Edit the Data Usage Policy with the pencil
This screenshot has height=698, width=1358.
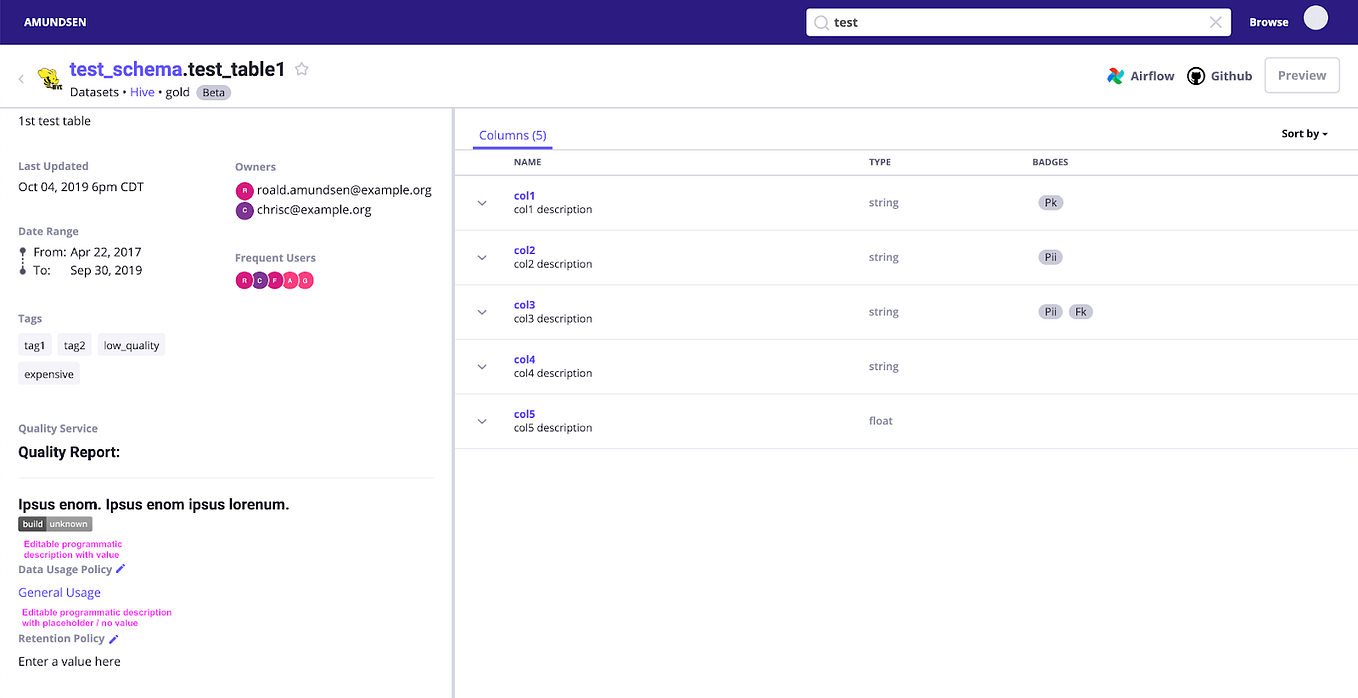(x=121, y=568)
